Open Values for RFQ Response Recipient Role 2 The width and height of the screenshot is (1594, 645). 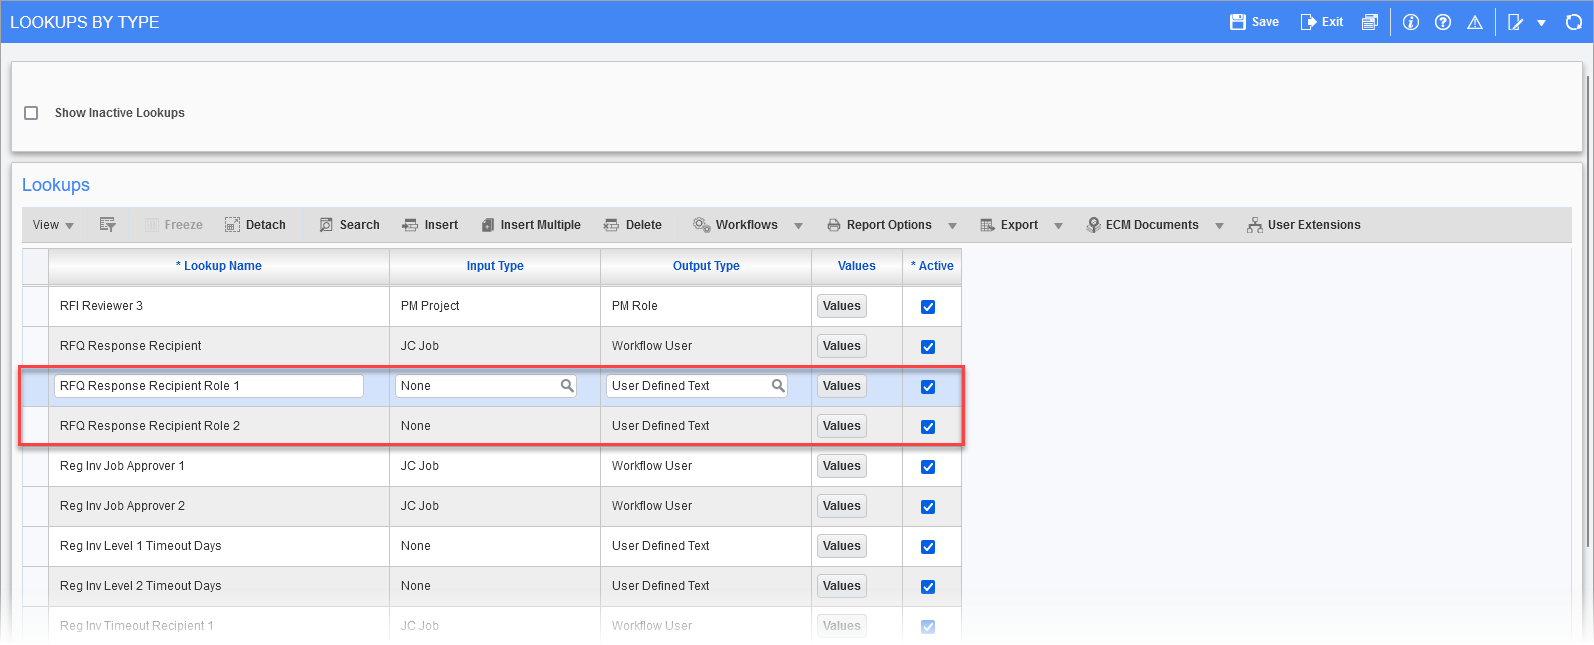pyautogui.click(x=842, y=426)
